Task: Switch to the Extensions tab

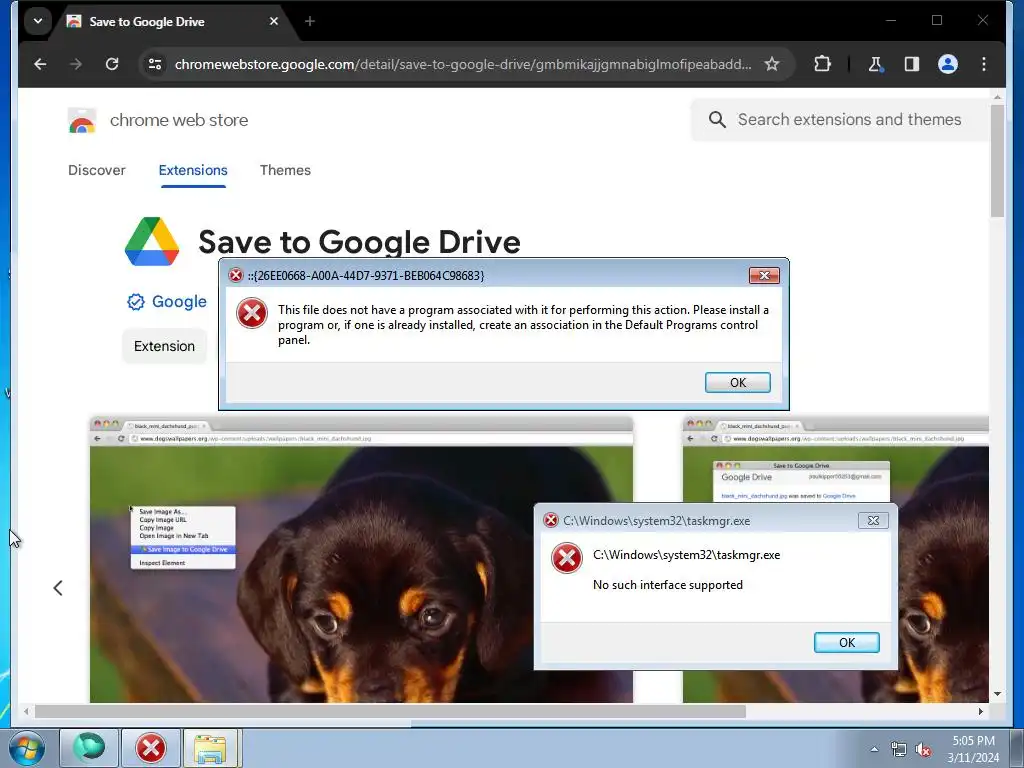Action: tap(193, 170)
